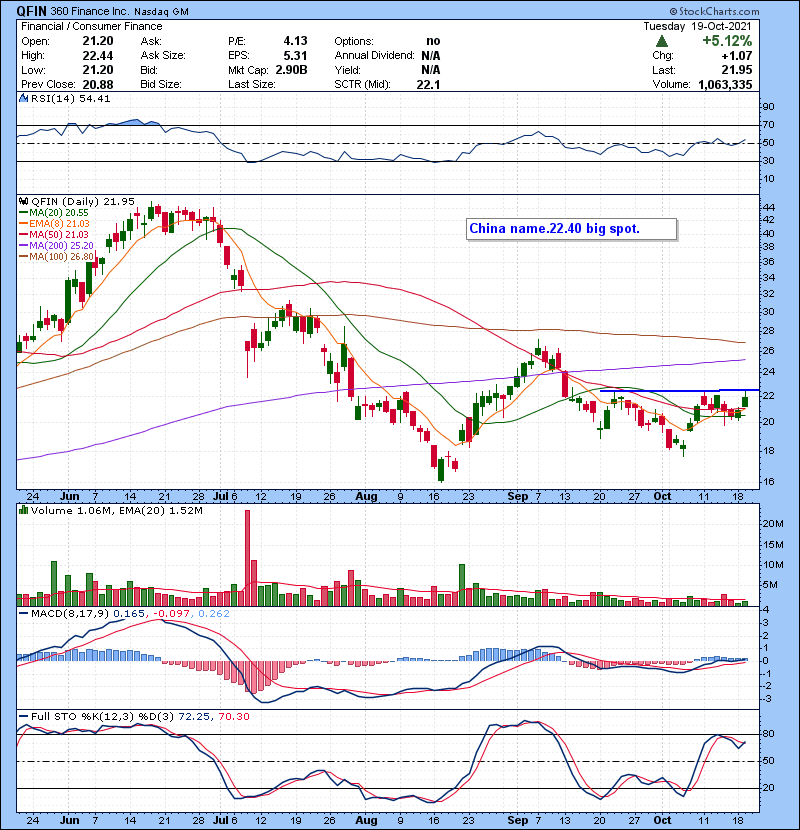
Task: Click the Sep label on the price chart axis
Action: [517, 496]
